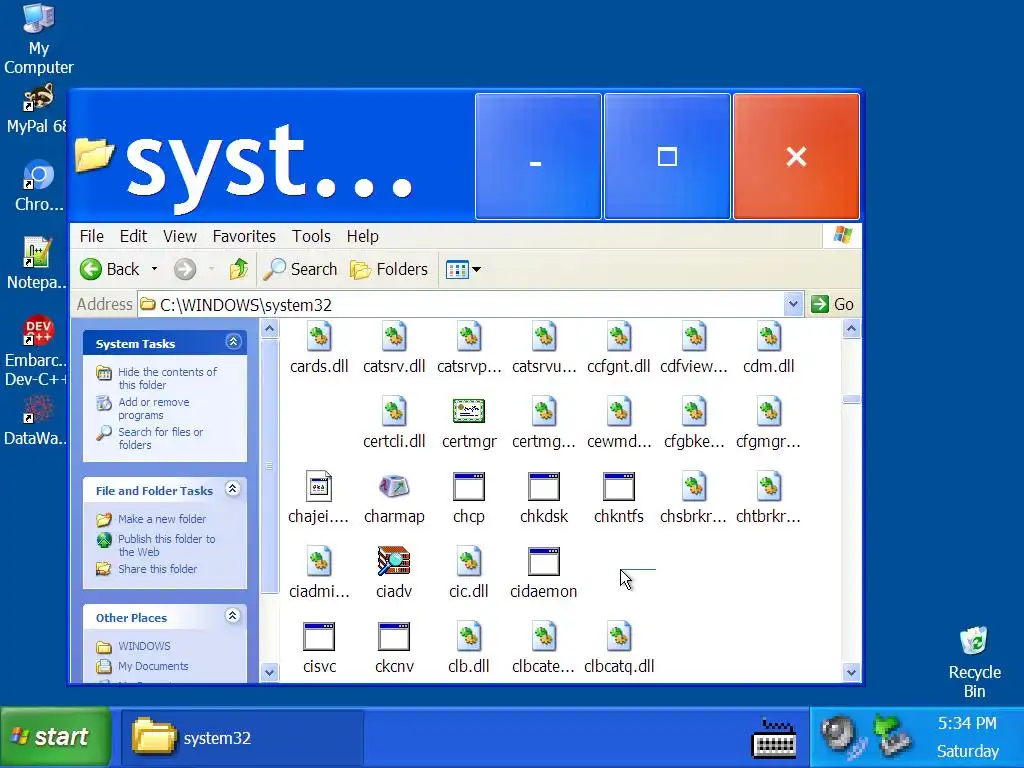
Task: Open the on-screen keyboard taskbar icon
Action: 775,739
